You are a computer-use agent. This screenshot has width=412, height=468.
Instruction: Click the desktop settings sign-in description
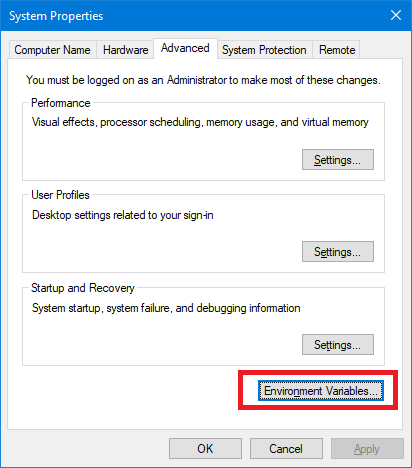[x=123, y=215]
